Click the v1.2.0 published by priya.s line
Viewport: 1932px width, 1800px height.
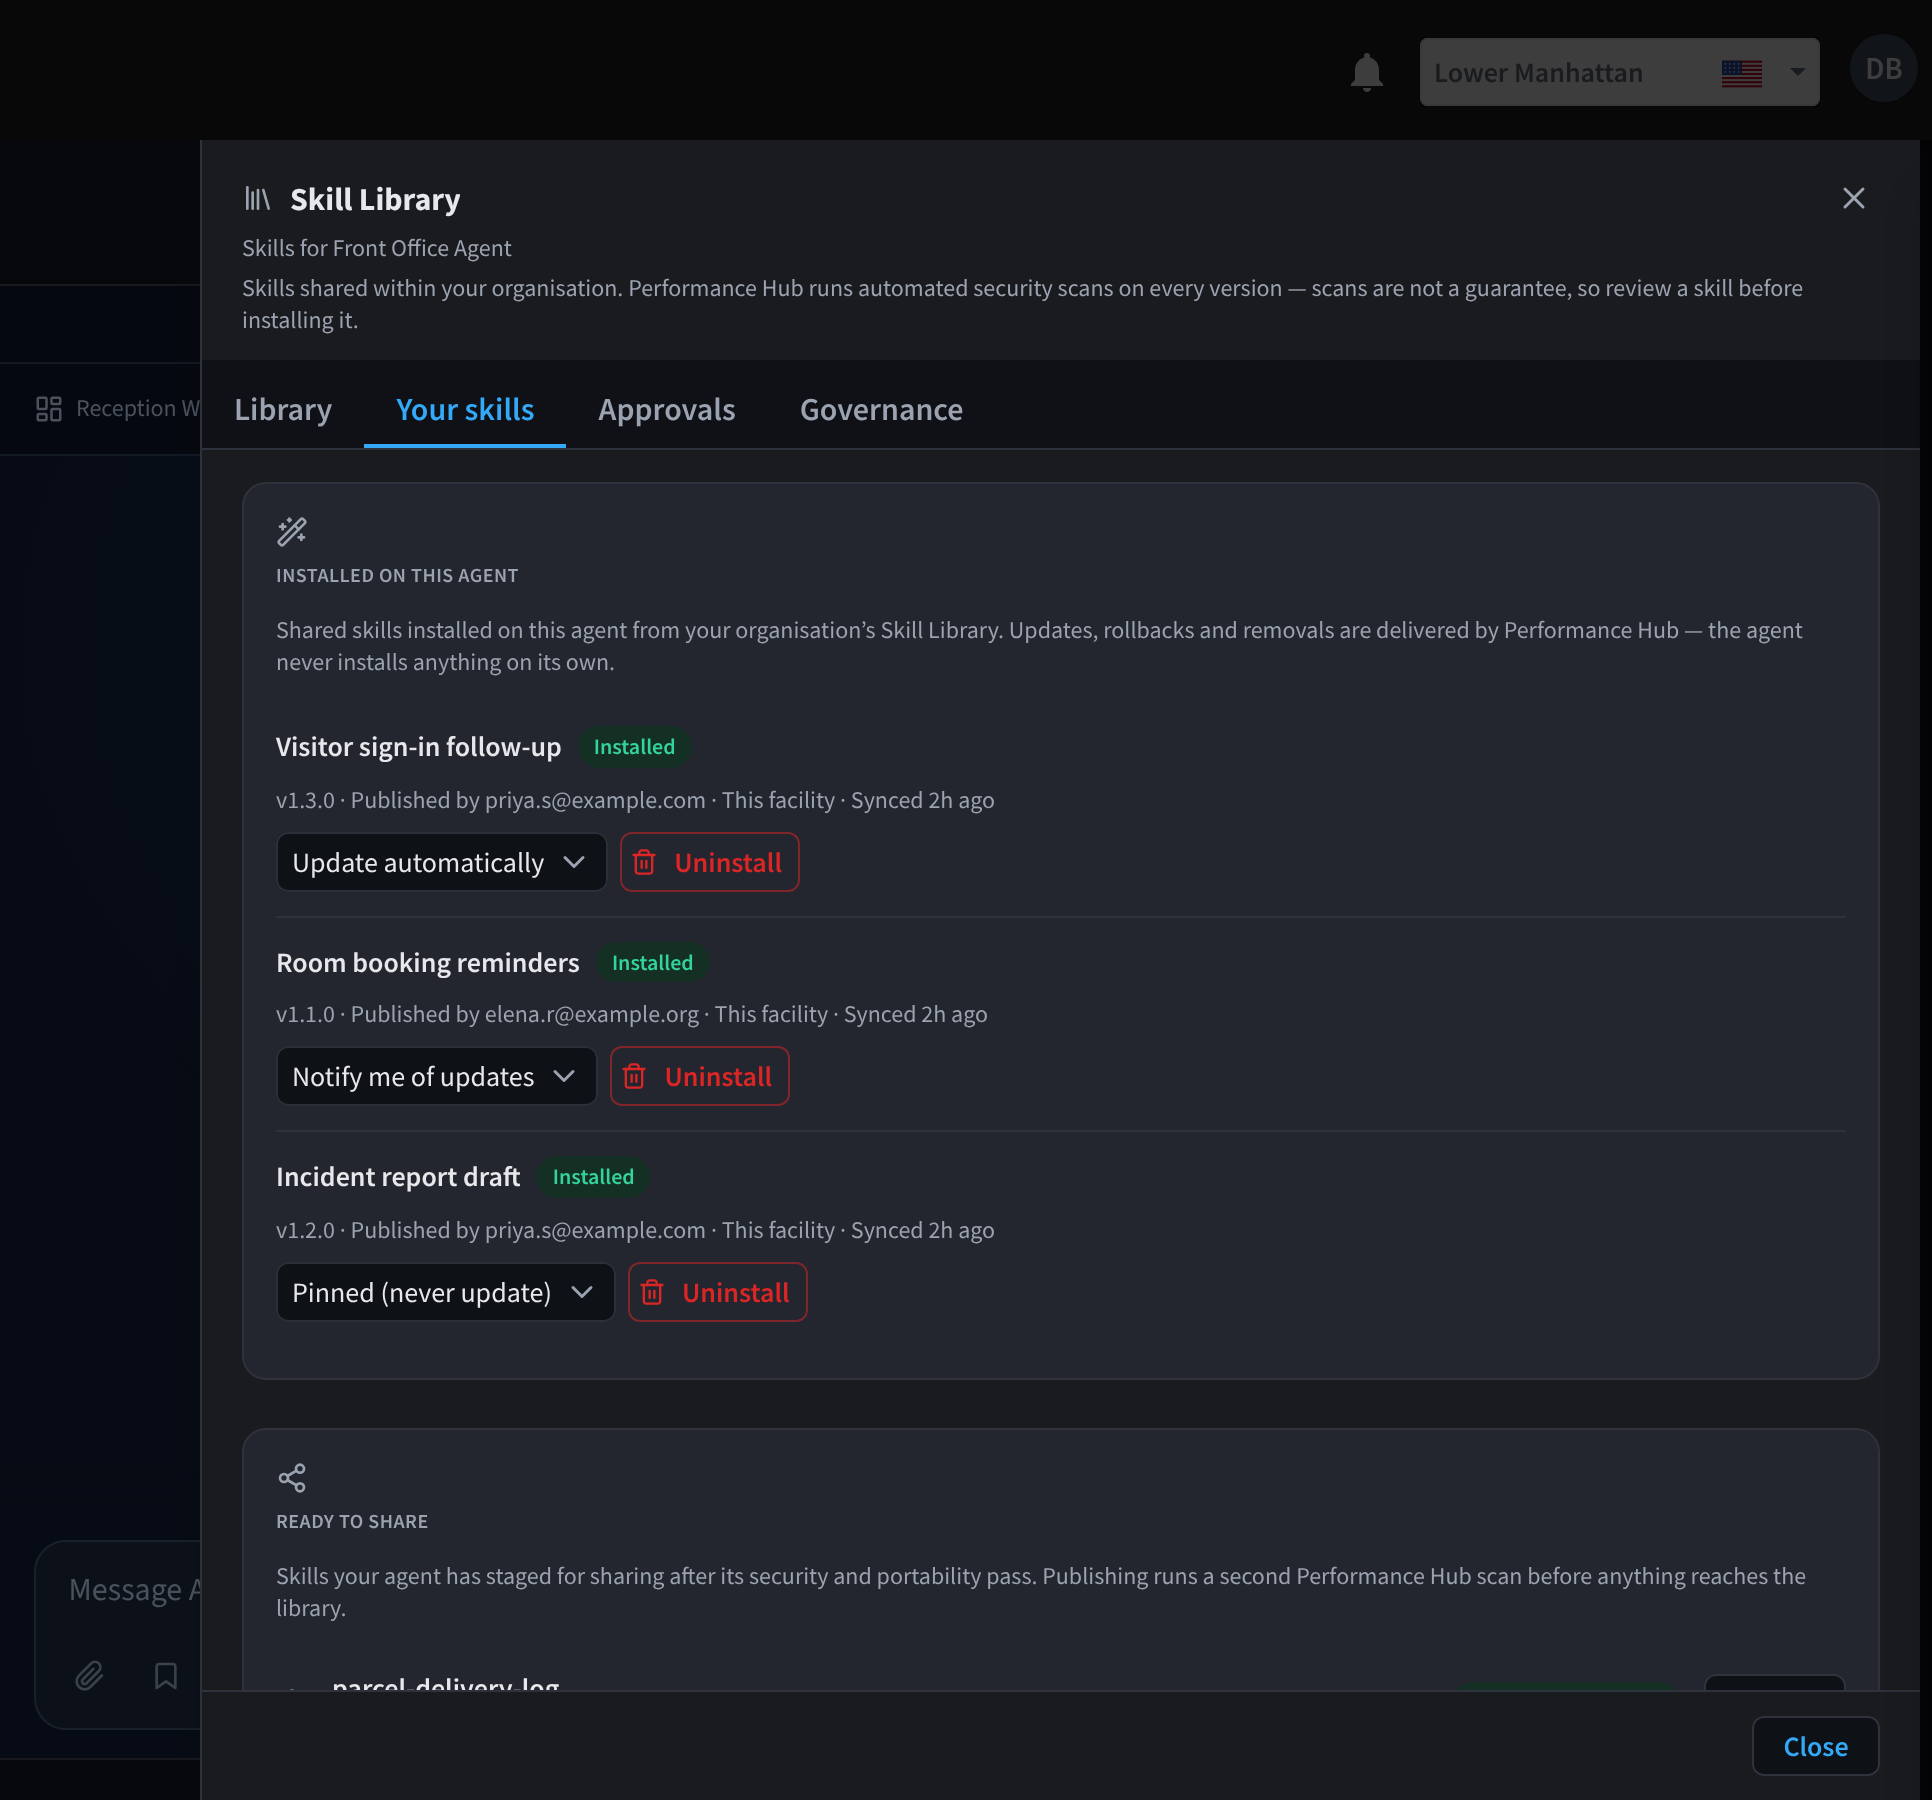635,1230
